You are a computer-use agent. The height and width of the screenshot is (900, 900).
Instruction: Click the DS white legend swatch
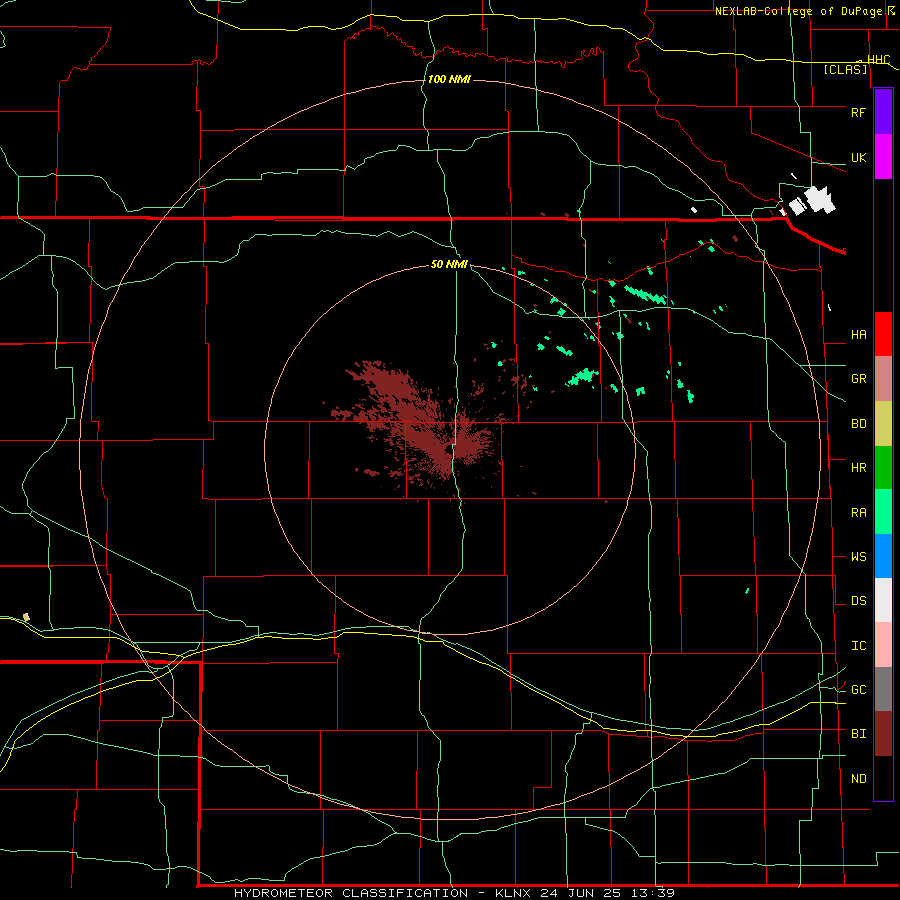[883, 600]
